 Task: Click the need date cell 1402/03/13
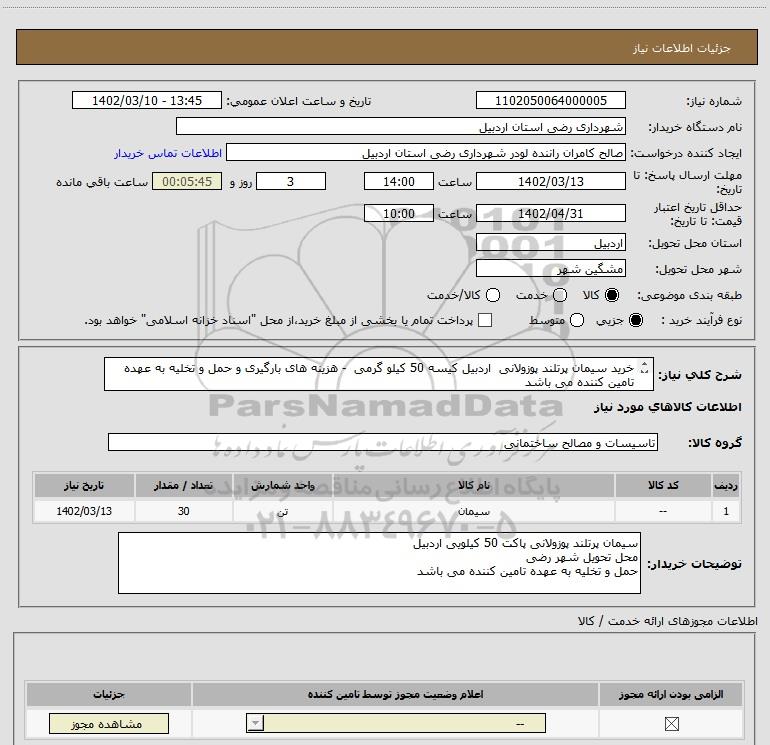(84, 511)
